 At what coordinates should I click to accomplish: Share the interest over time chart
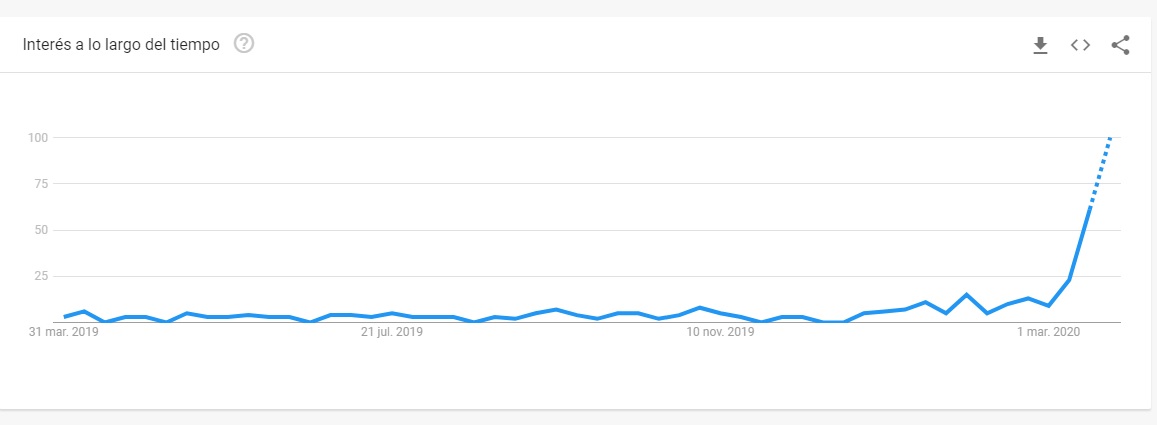1120,45
